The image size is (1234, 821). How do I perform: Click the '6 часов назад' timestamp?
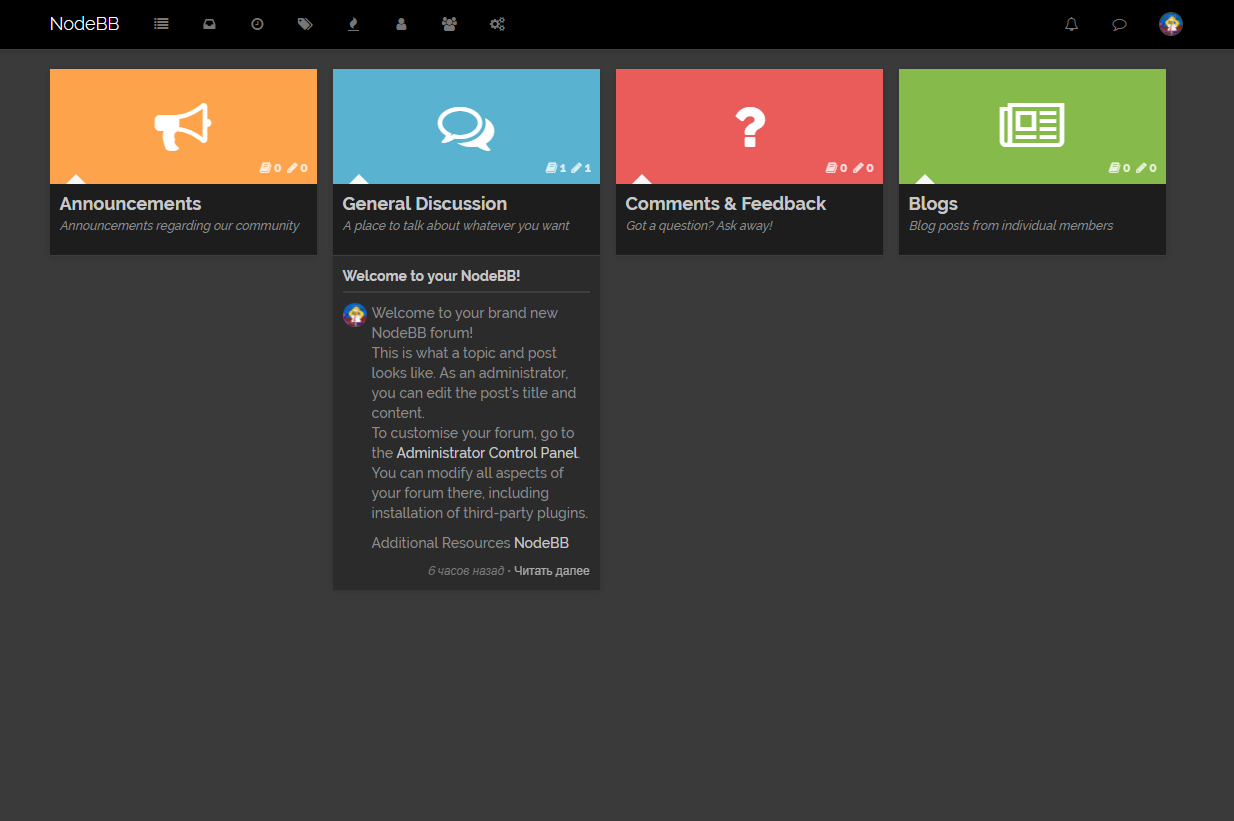click(466, 571)
